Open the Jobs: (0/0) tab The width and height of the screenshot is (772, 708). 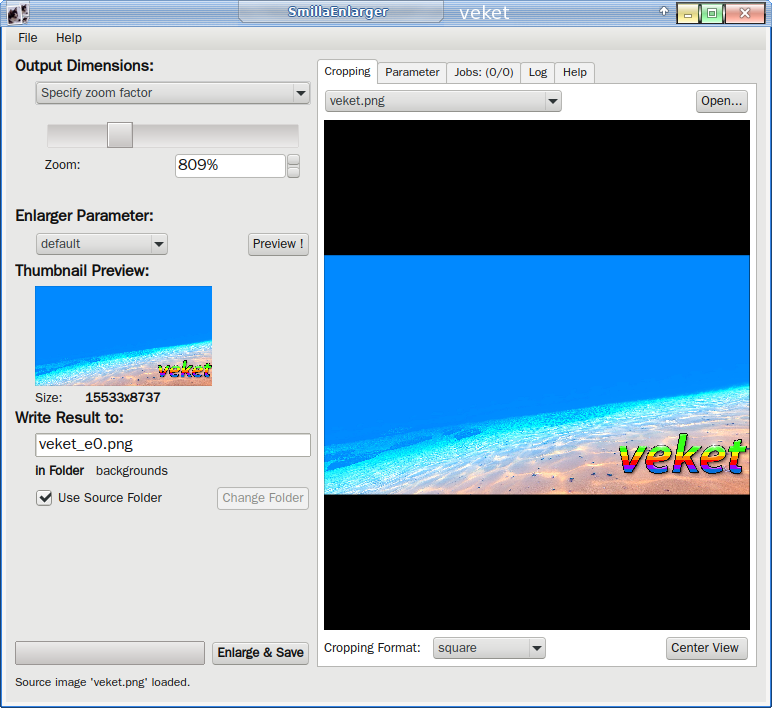(483, 72)
